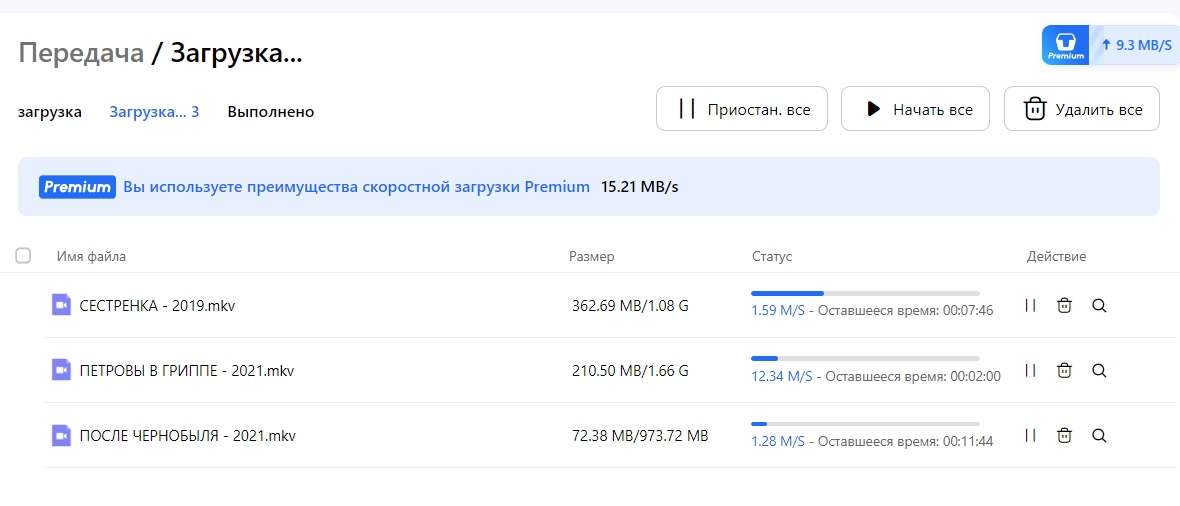The image size is (1180, 506).
Task: Pause the ПЕТРОВЫ В ГРИППЕ download
Action: pyautogui.click(x=1030, y=370)
